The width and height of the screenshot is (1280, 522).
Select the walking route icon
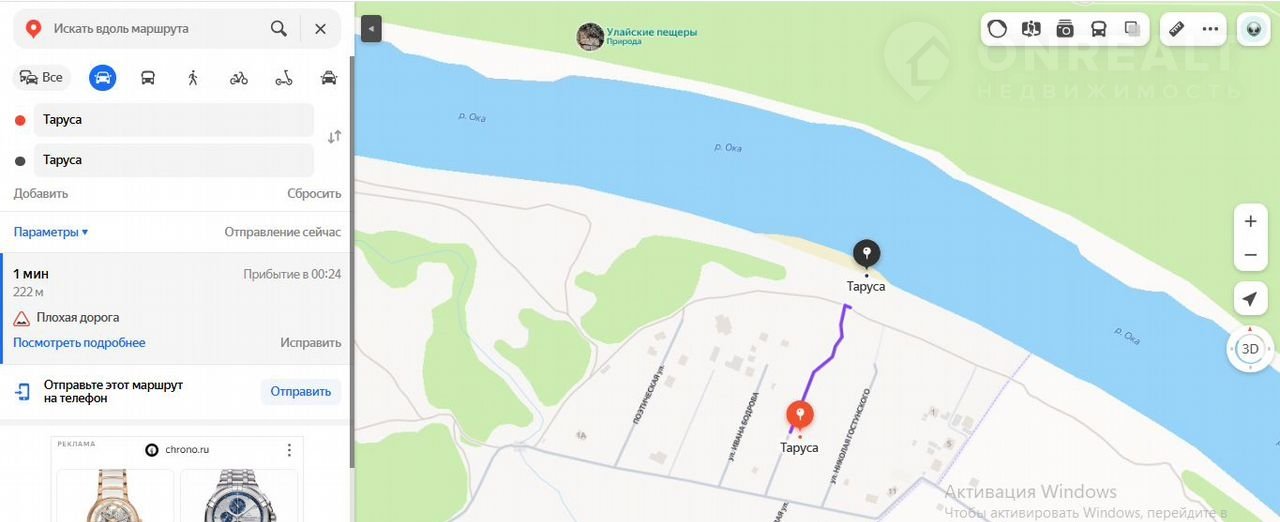pyautogui.click(x=193, y=77)
